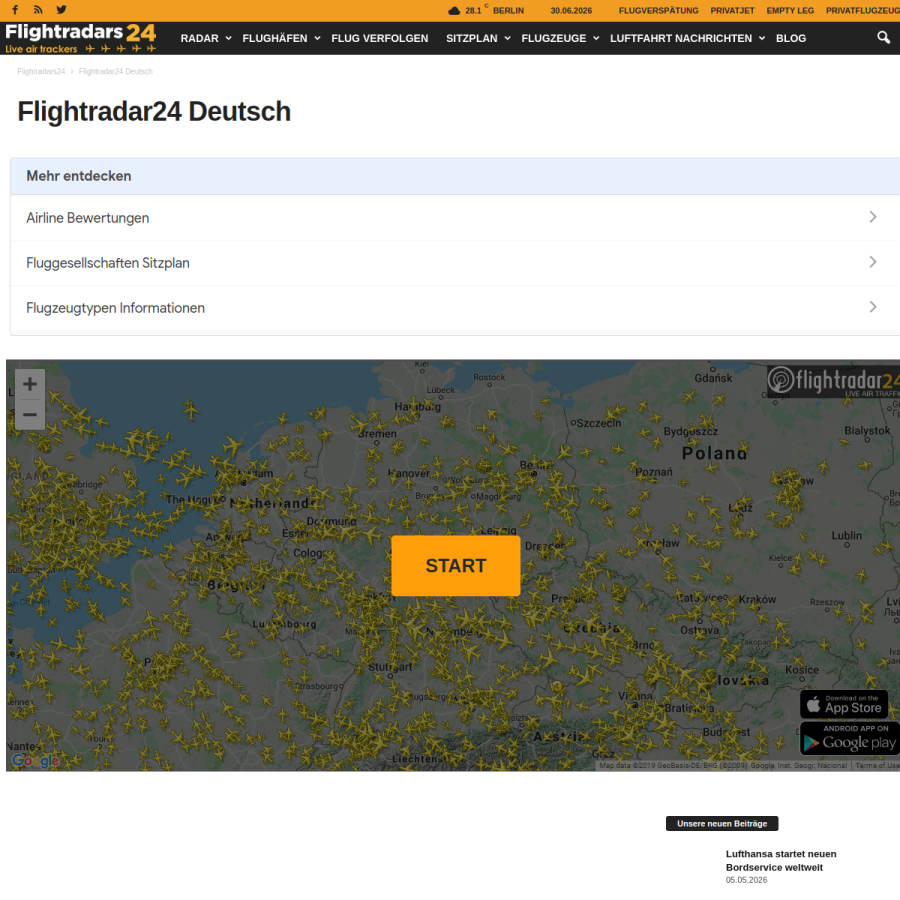Click the START button on map
The width and height of the screenshot is (900, 900).
tap(456, 566)
